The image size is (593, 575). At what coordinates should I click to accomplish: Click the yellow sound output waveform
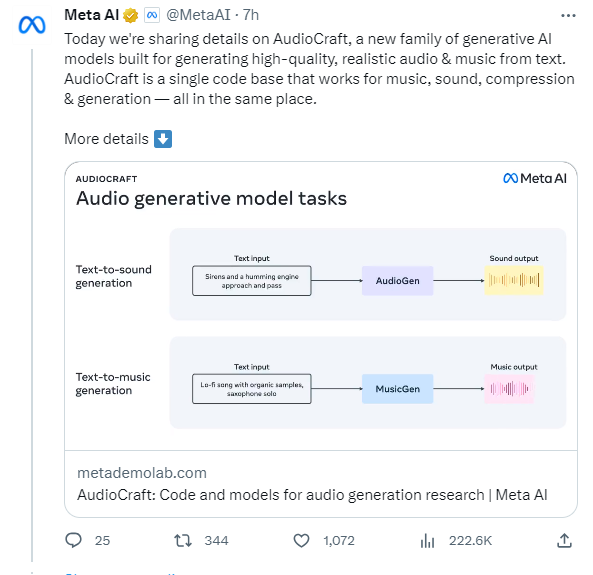tap(514, 280)
